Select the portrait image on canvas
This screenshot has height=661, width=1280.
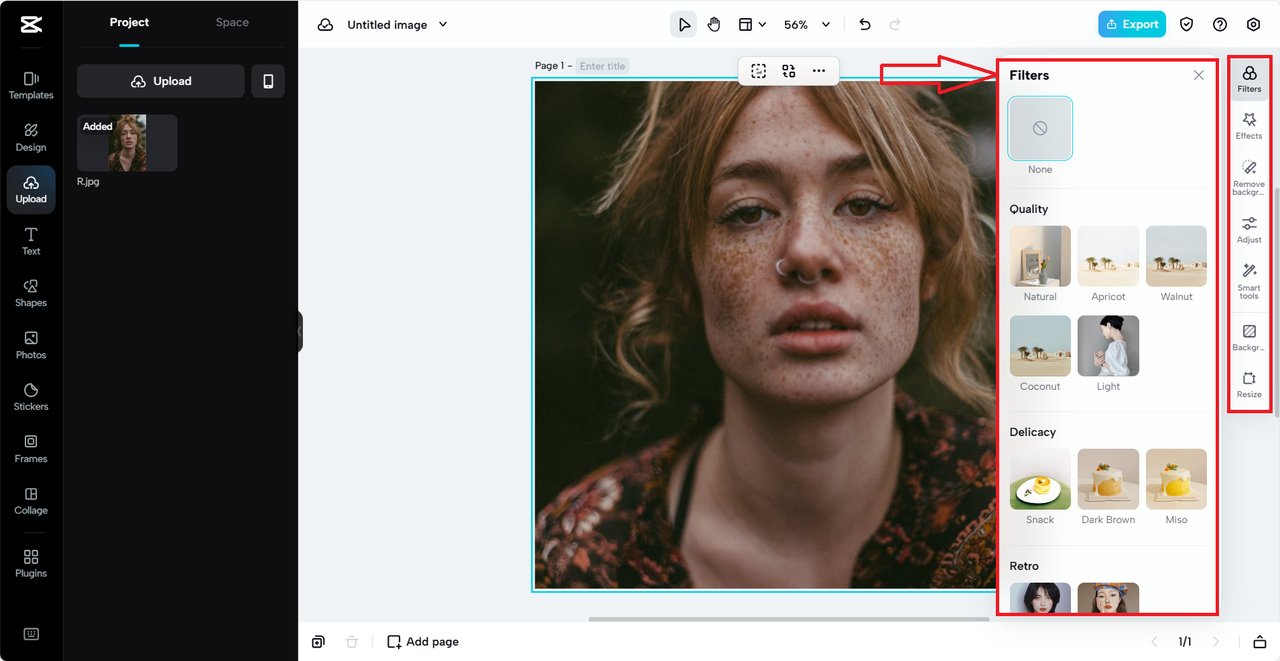(x=765, y=335)
